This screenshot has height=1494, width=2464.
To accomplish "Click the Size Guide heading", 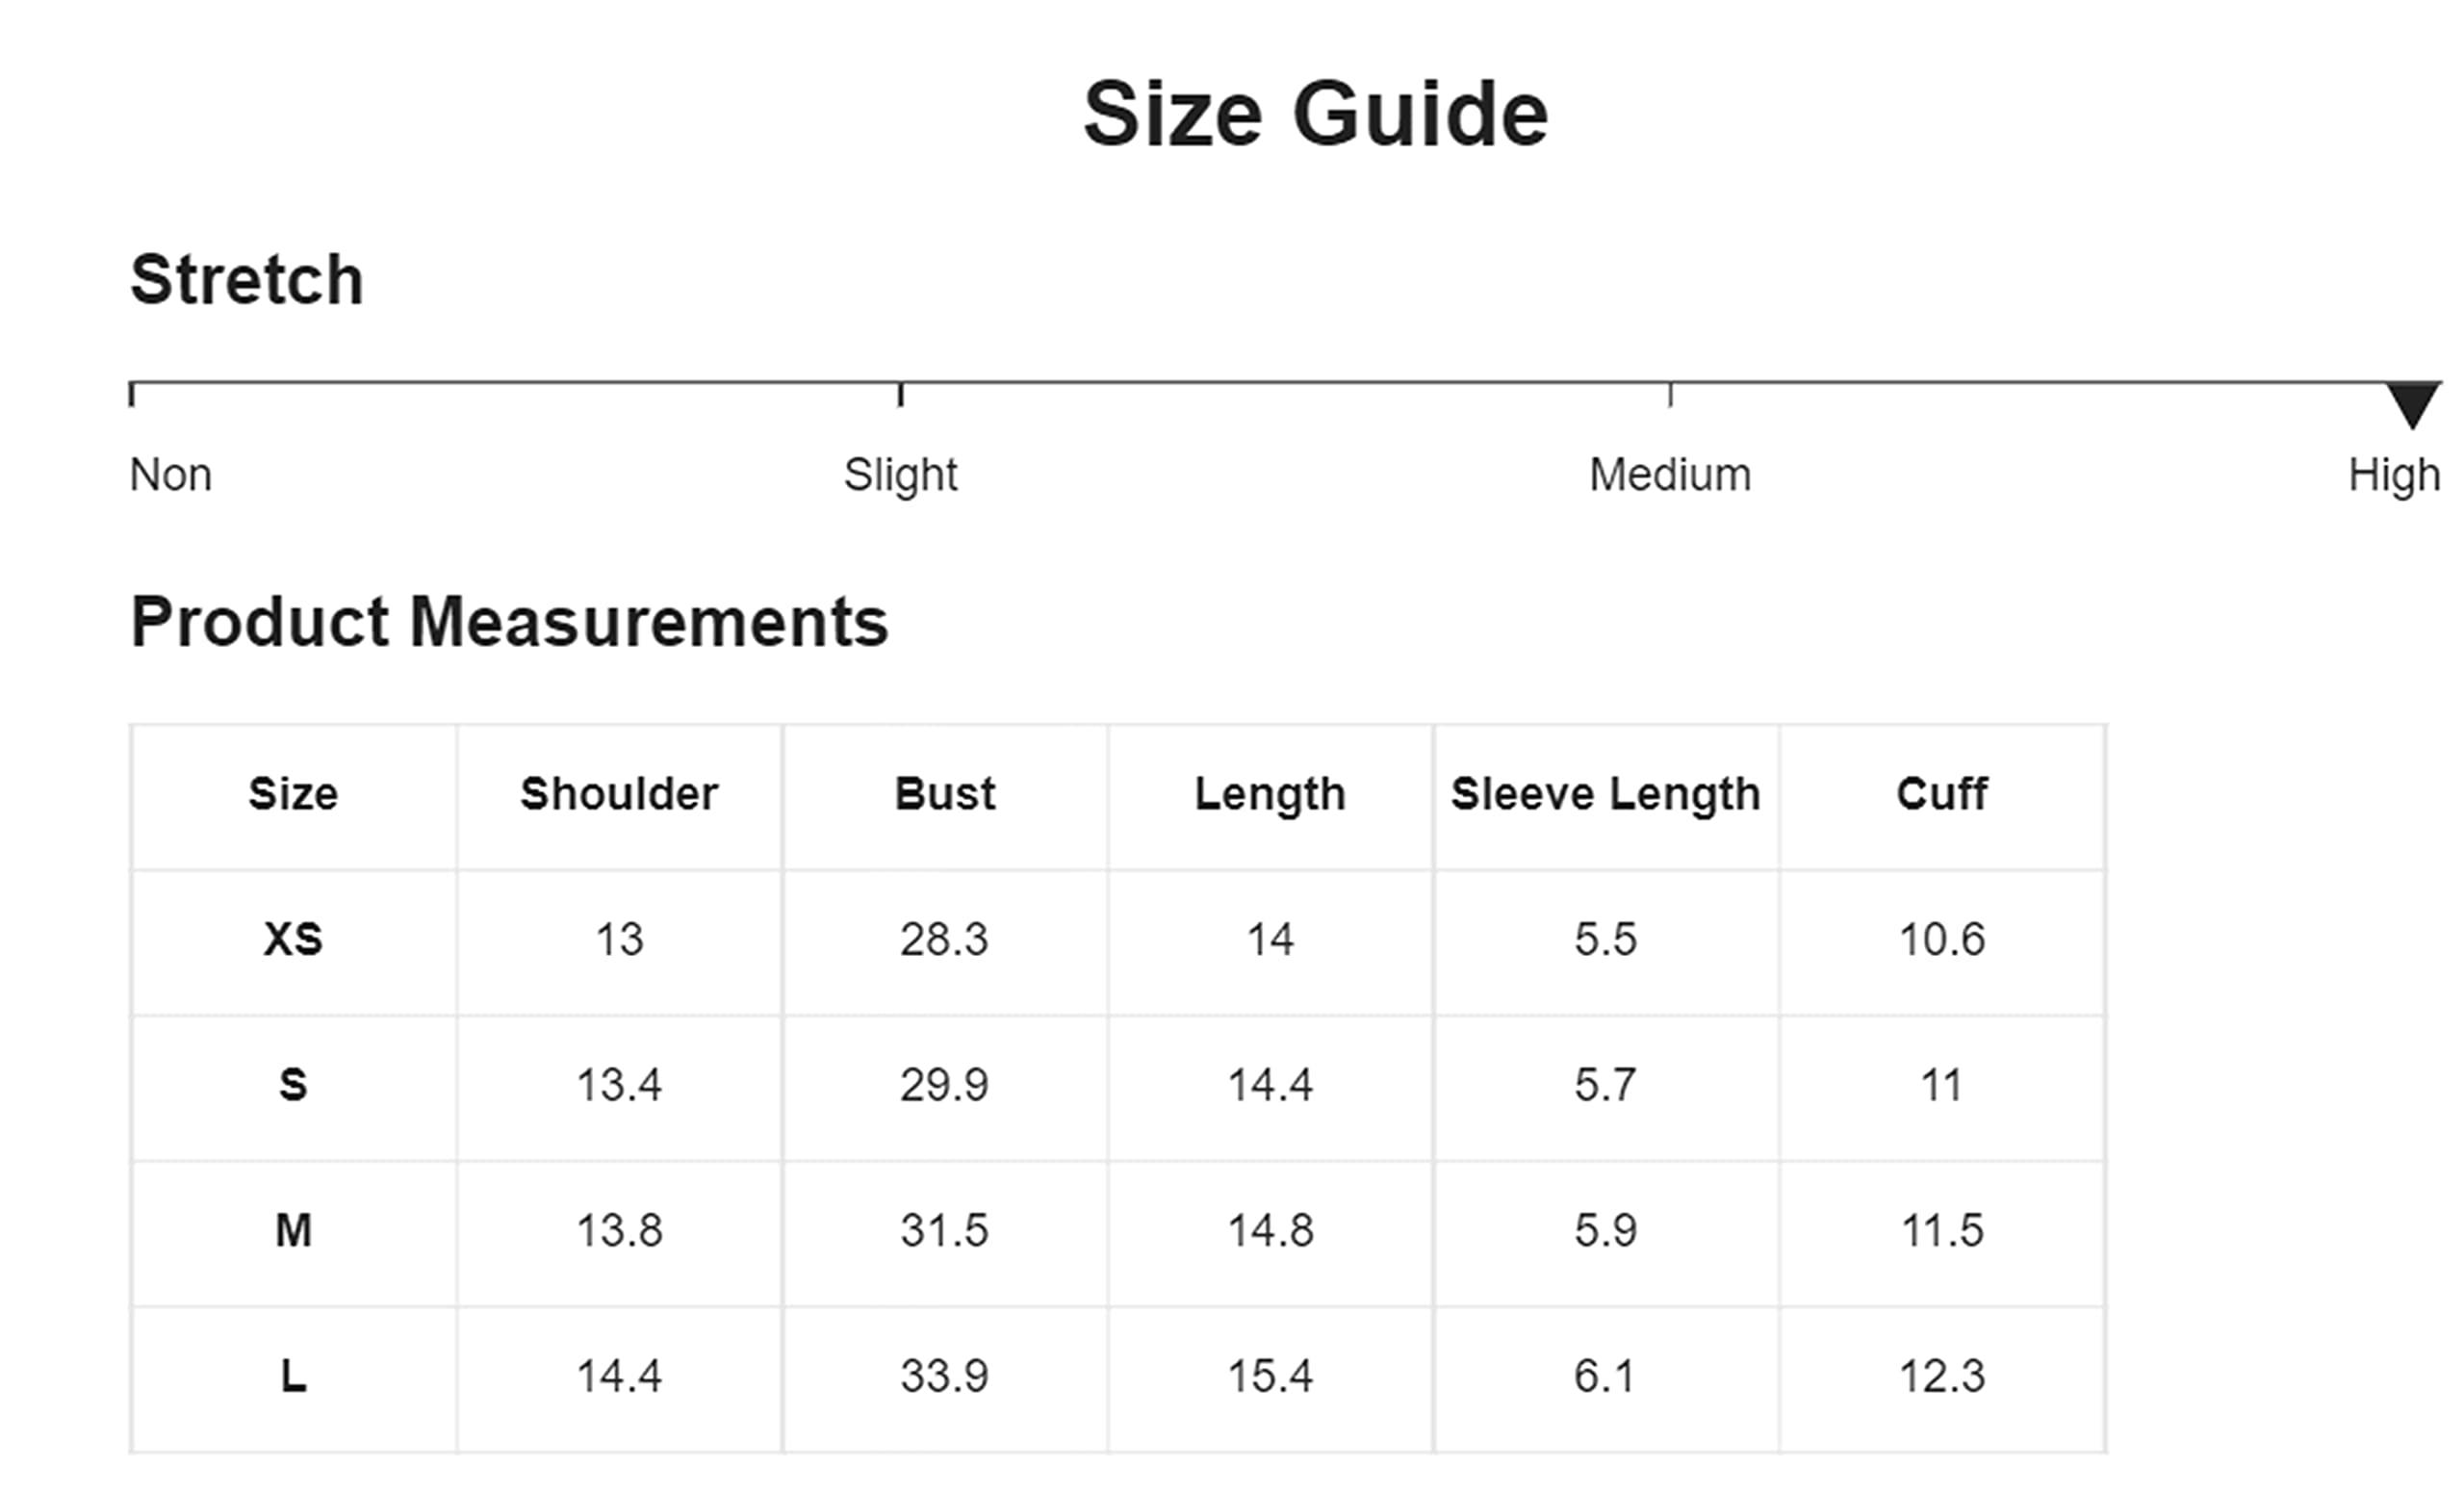I will click(x=1316, y=114).
